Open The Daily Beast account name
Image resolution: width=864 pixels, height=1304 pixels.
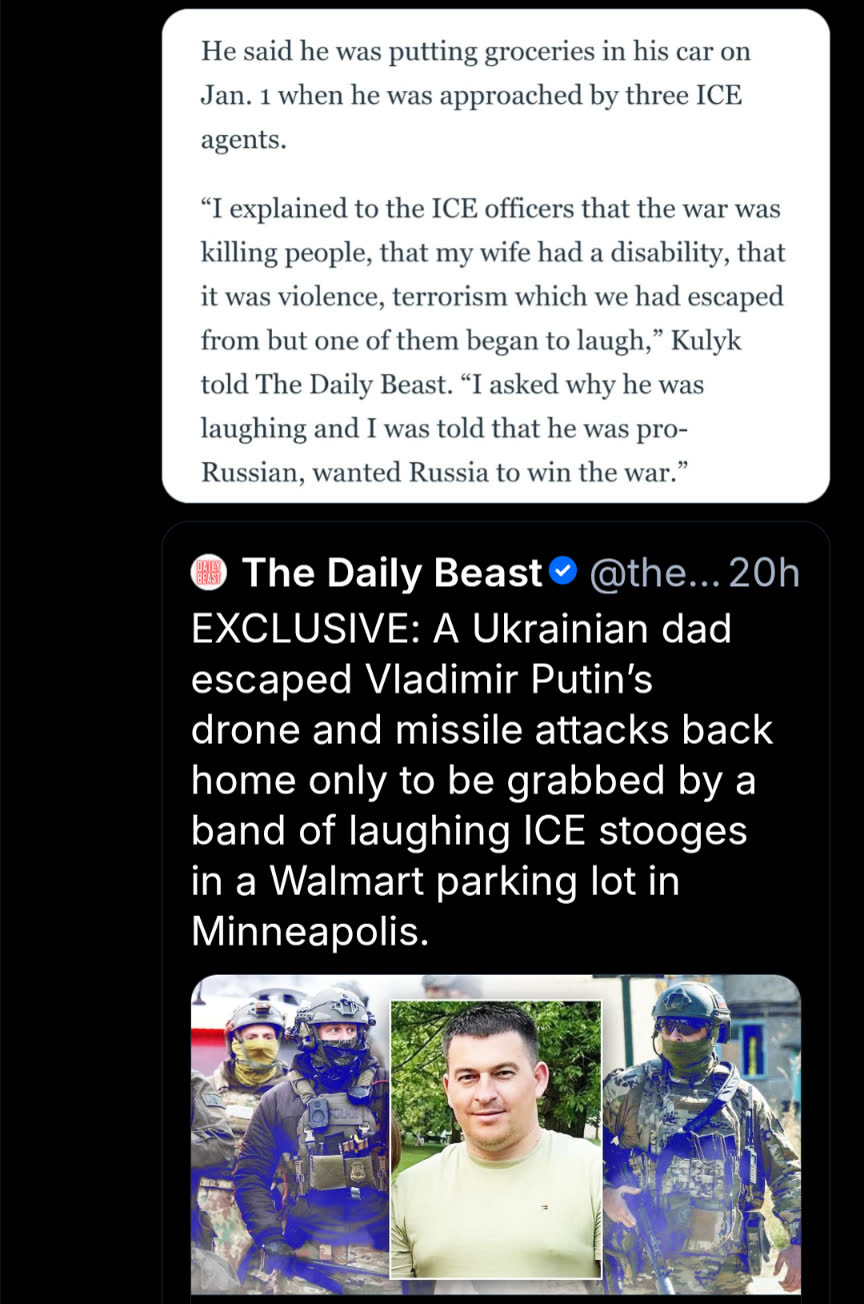391,573
